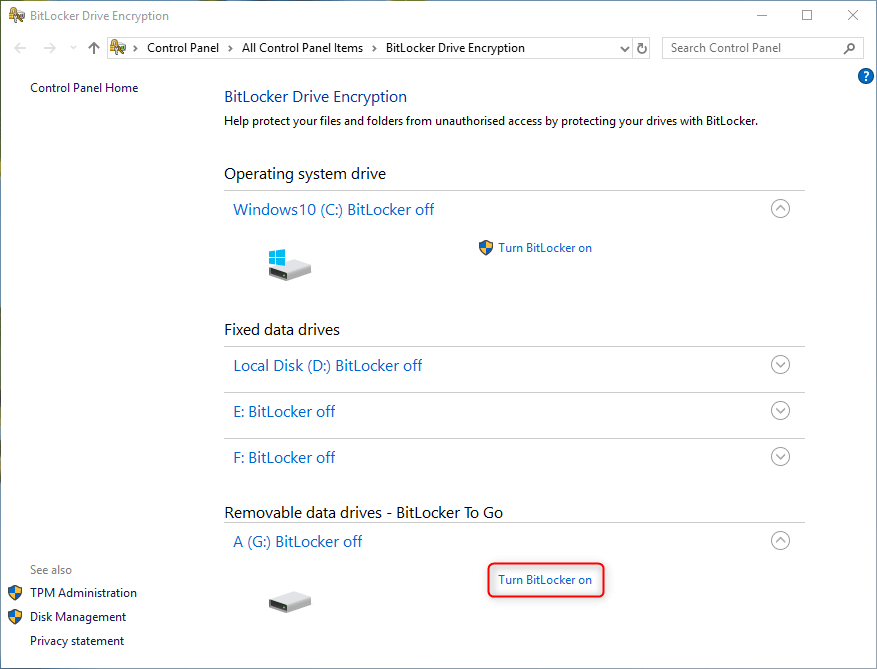Turn BitLocker on for the C: drive

(x=545, y=248)
